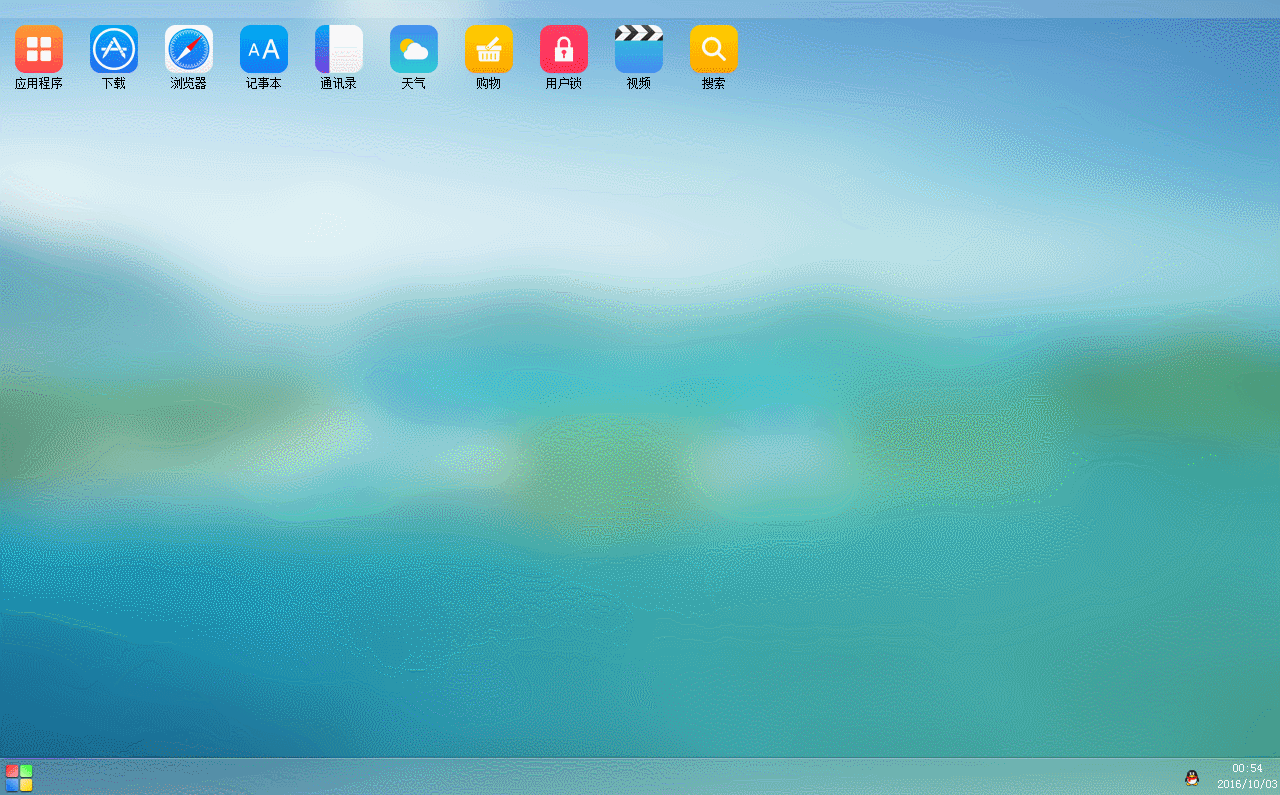The image size is (1280, 795).
Task: Click the 00:54 taskbar clock
Action: point(1247,769)
